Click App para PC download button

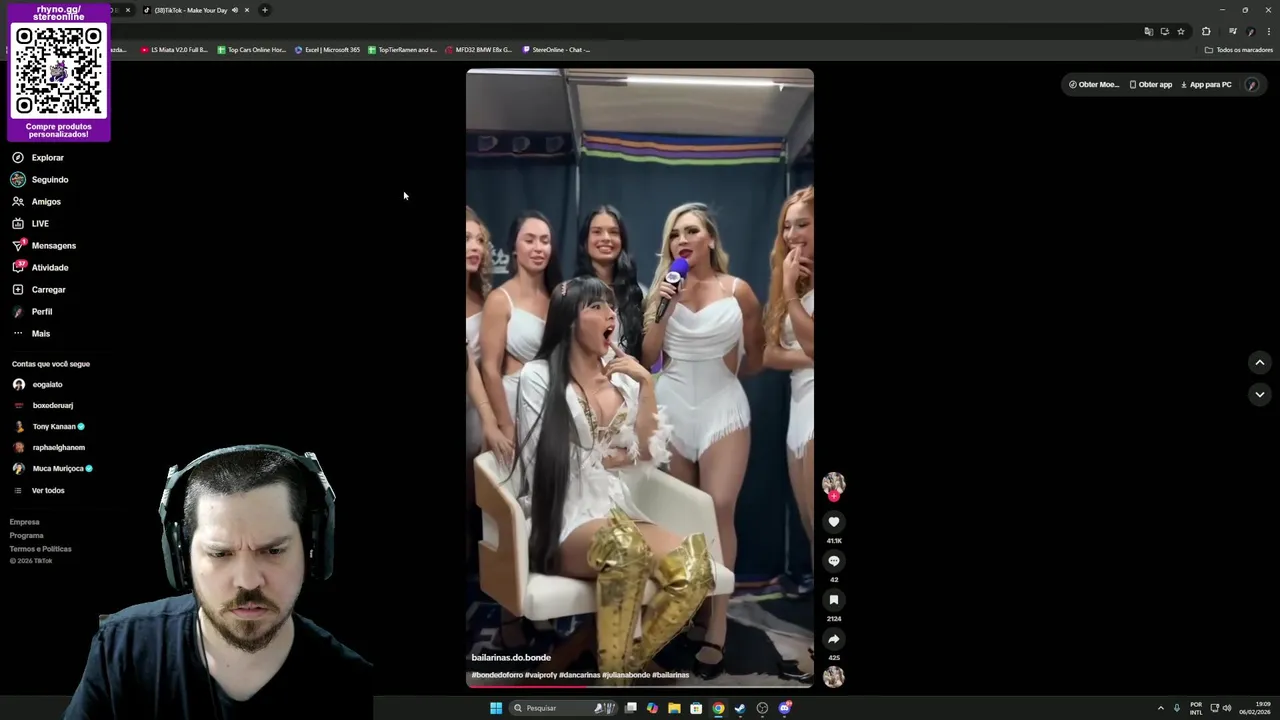1206,84
